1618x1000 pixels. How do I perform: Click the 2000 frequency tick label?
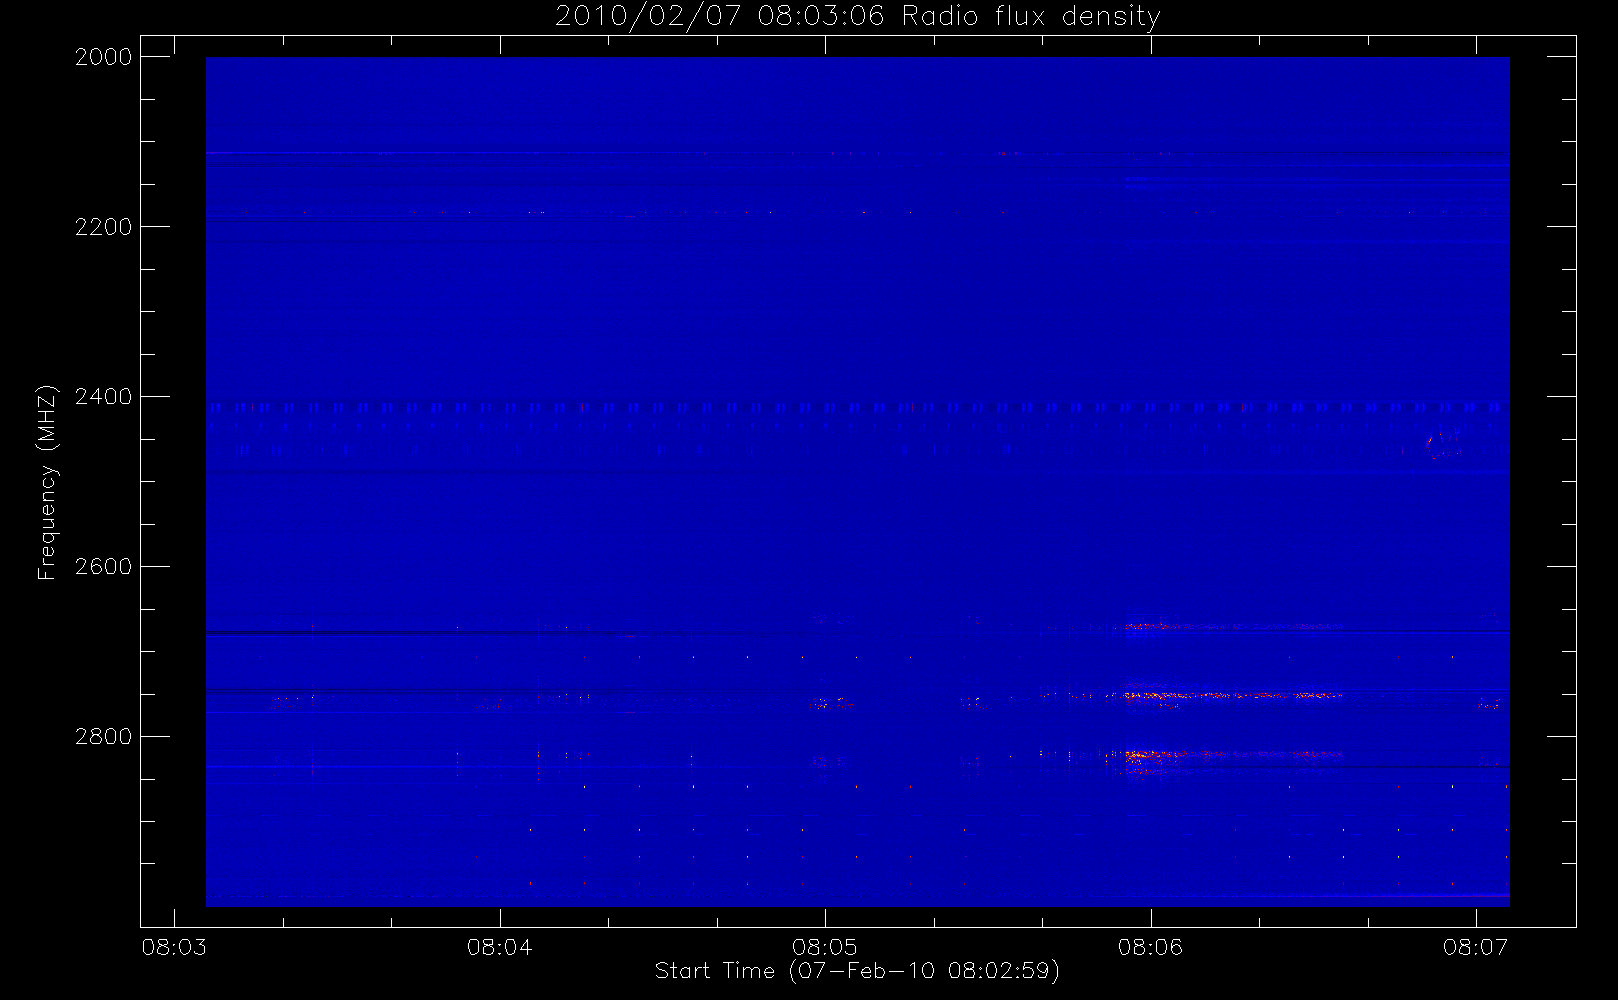click(104, 57)
